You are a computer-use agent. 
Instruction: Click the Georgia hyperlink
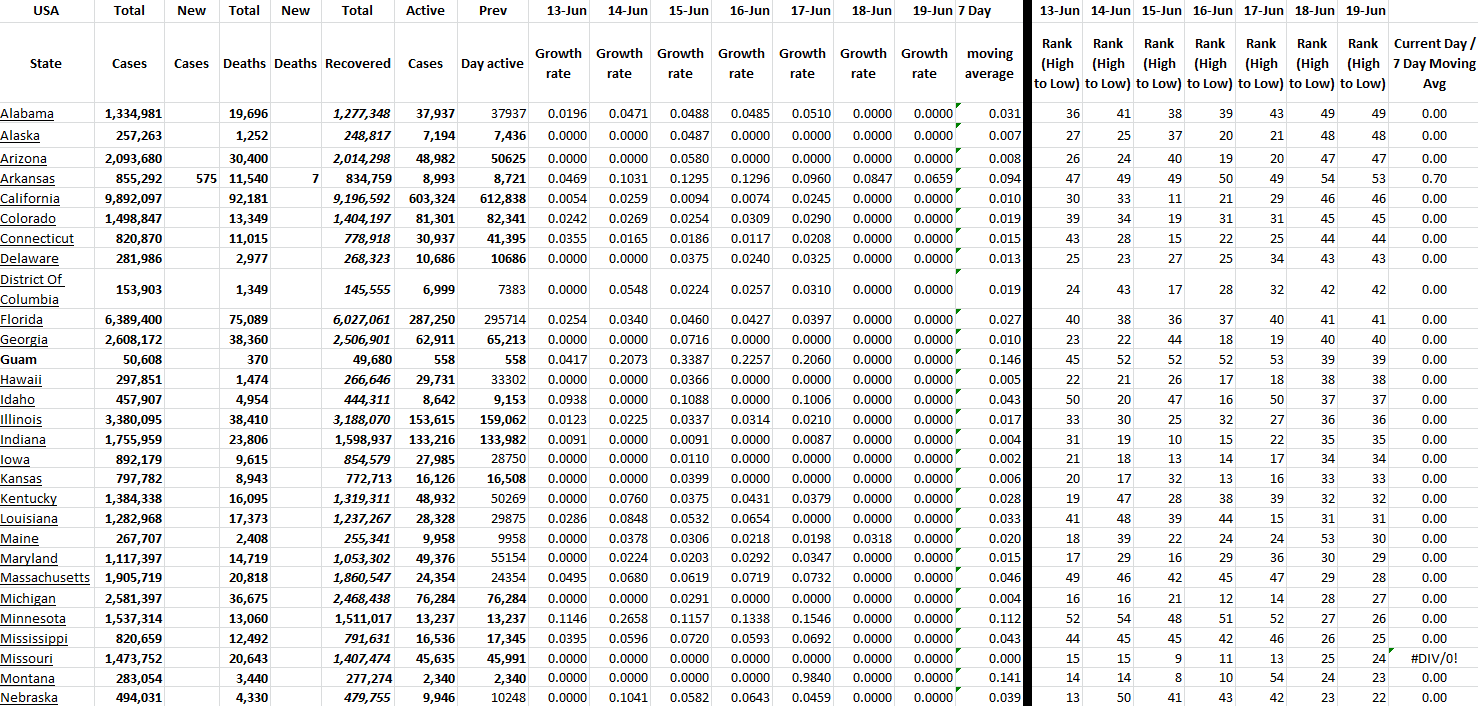point(24,340)
